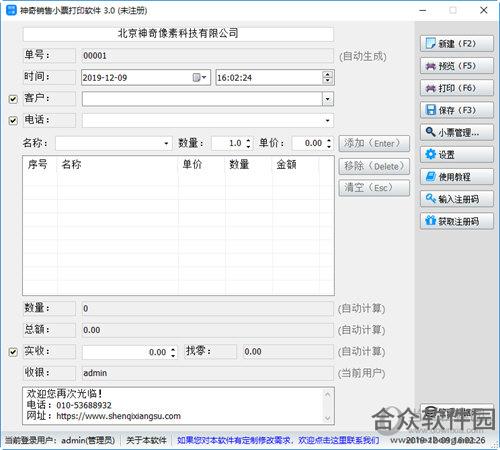Open the 使用教程 tutorial
This screenshot has height=450, width=500.
tap(457, 177)
